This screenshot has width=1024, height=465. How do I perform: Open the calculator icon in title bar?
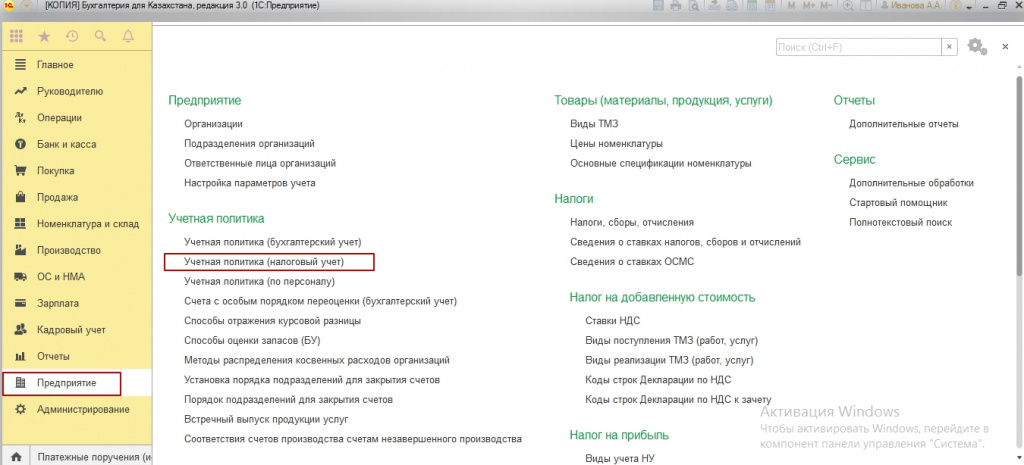pos(752,5)
